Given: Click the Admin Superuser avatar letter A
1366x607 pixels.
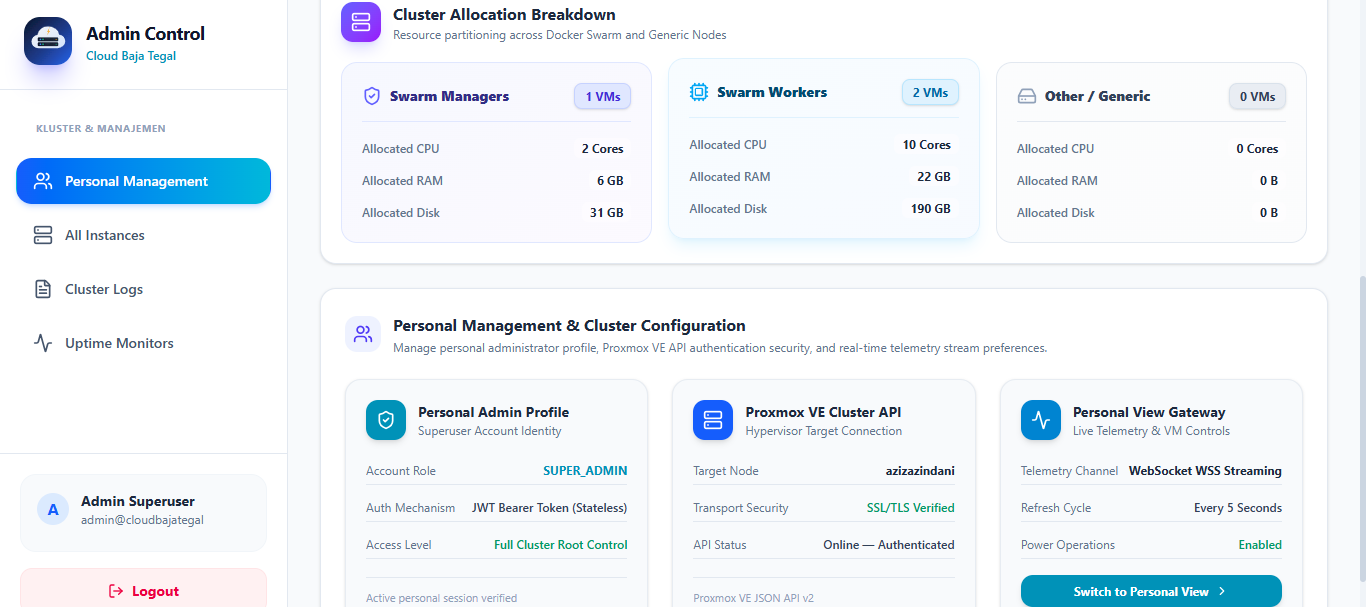Looking at the screenshot, I should pyautogui.click(x=53, y=509).
